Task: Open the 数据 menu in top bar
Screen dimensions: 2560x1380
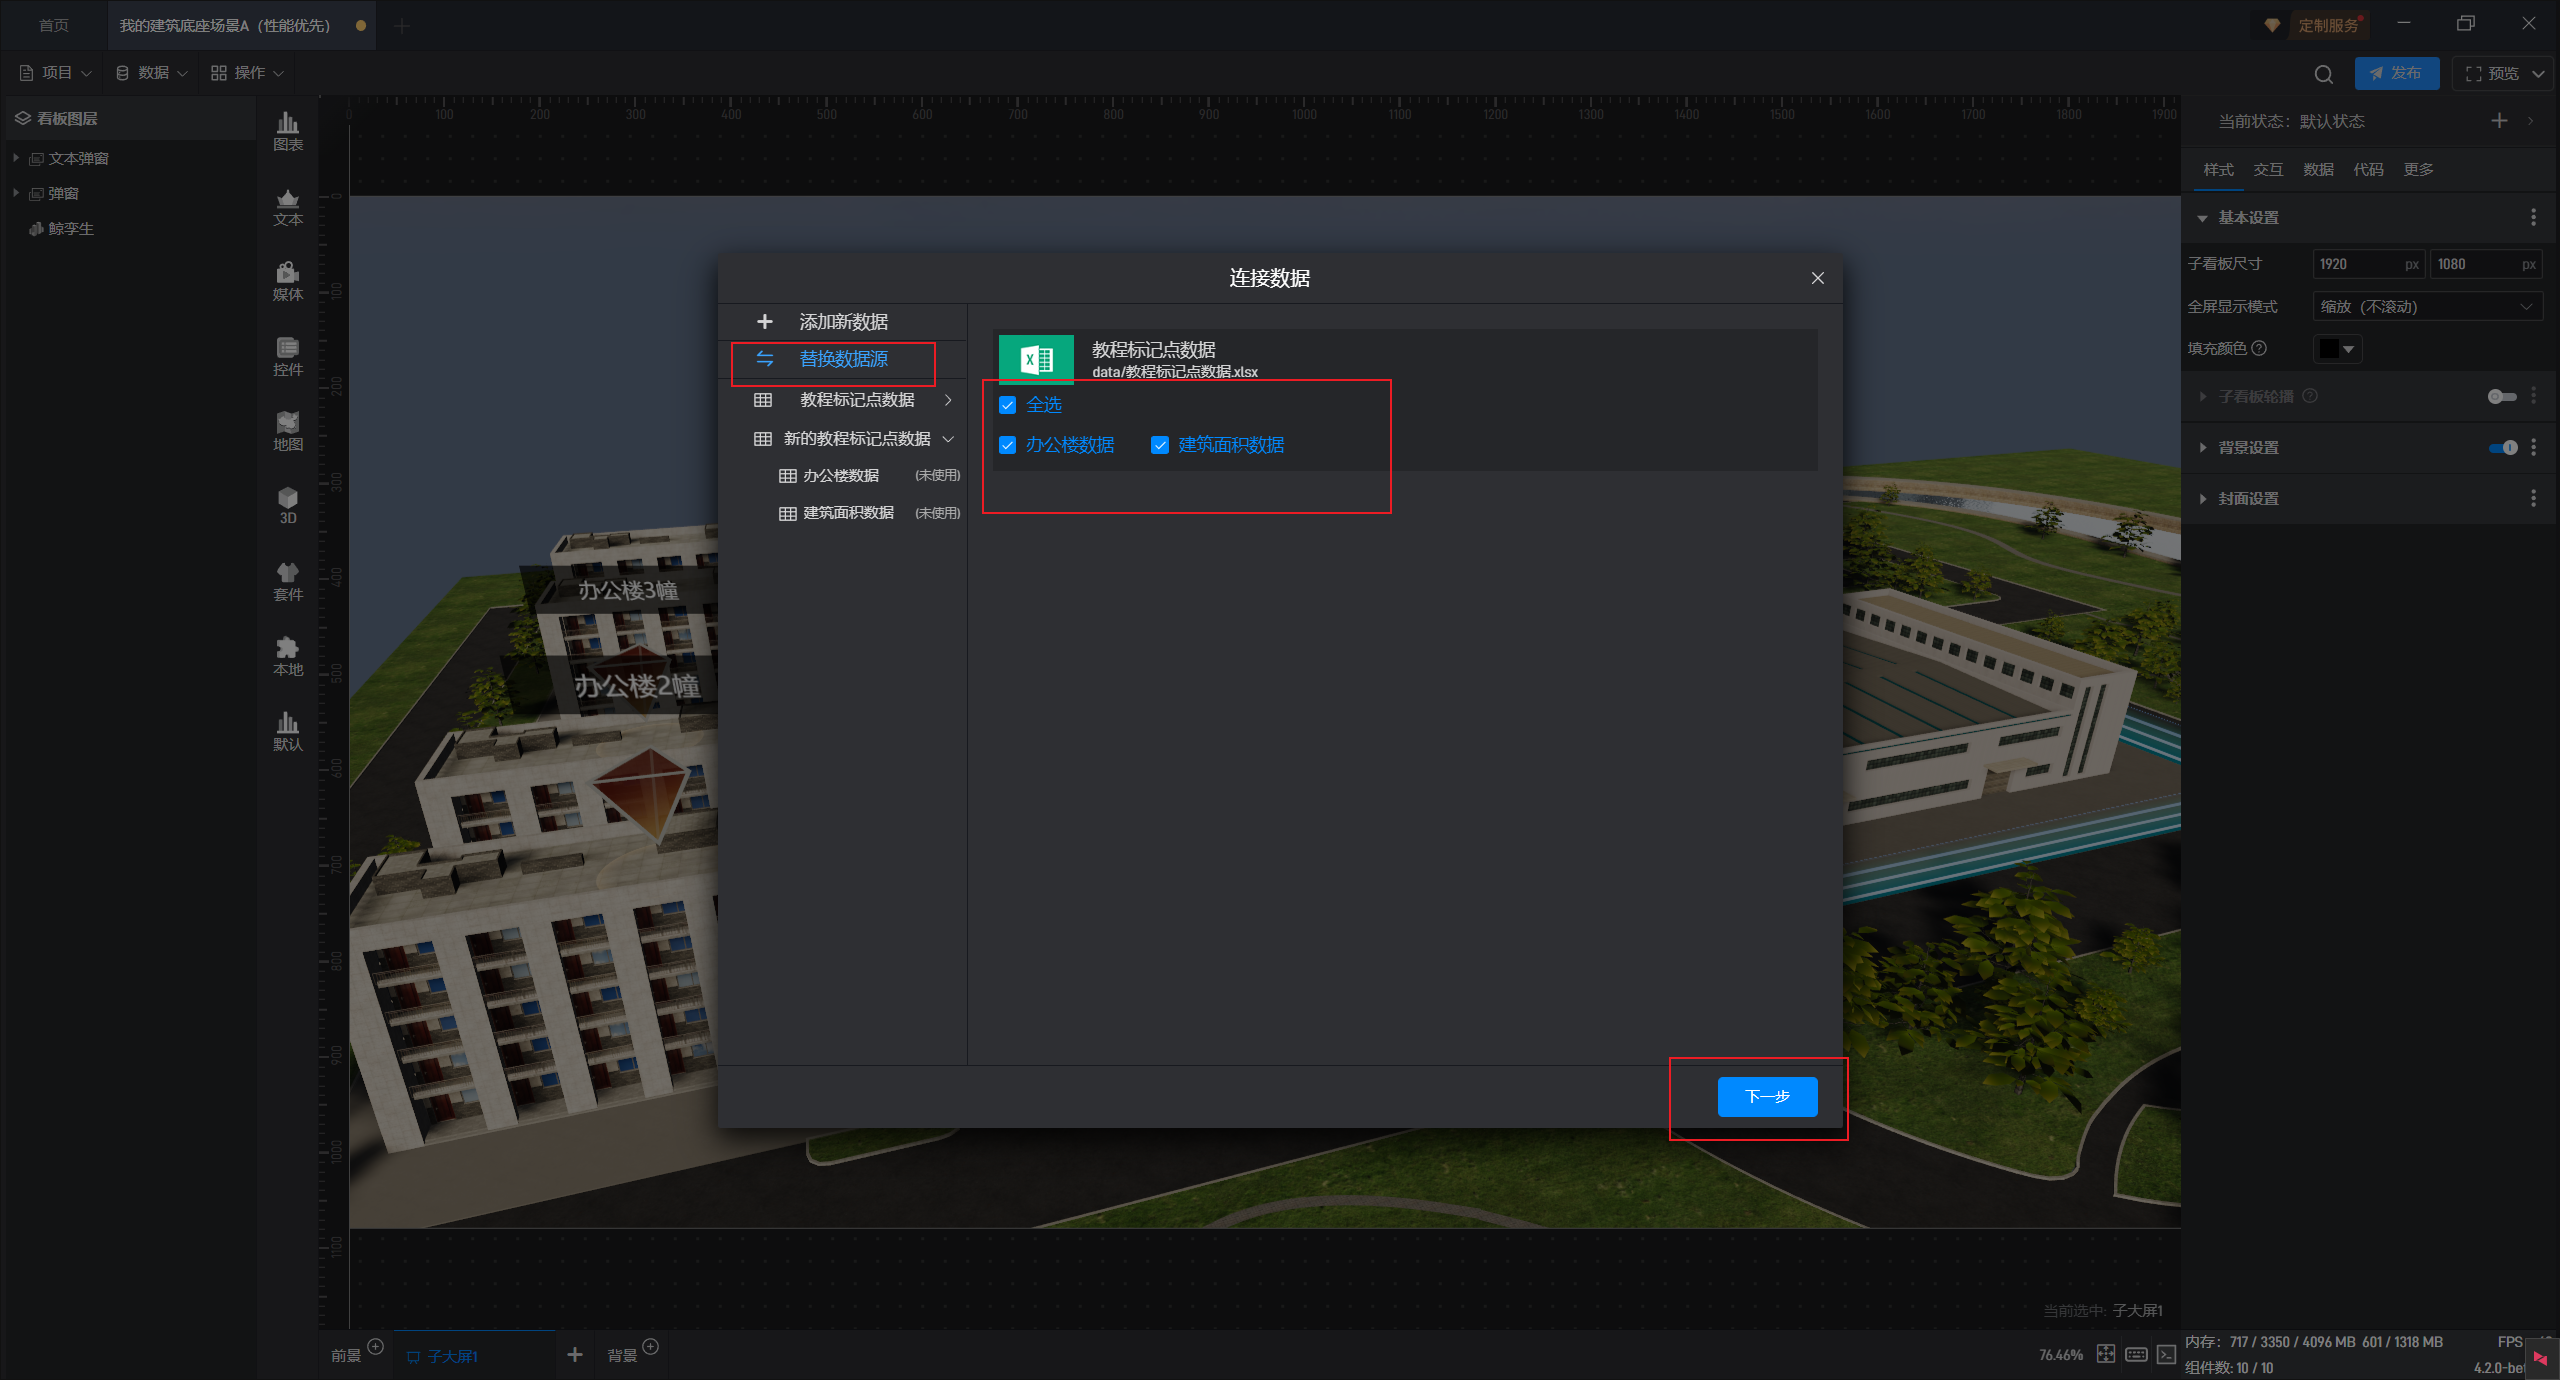Action: [152, 73]
